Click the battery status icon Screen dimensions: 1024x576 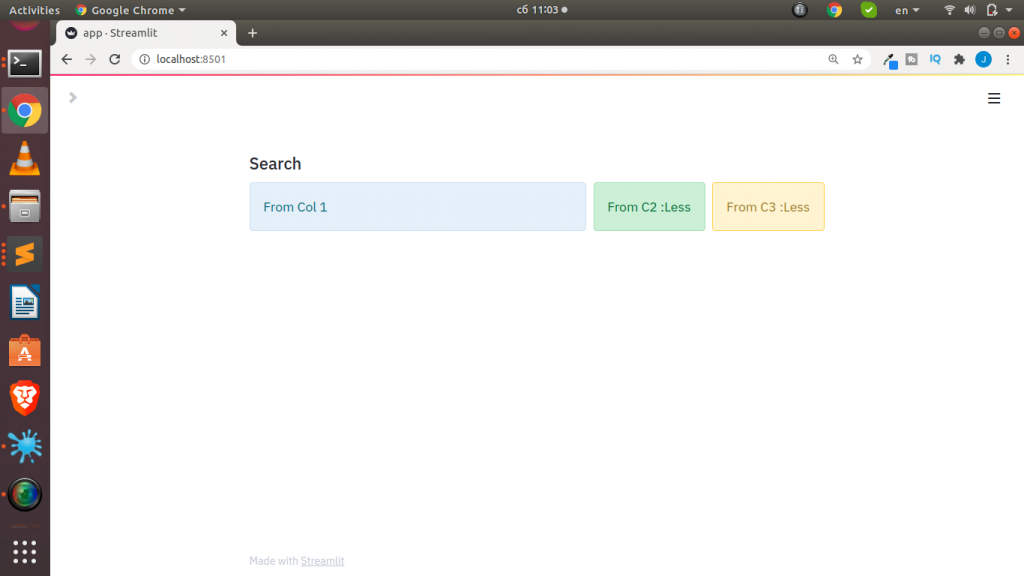[992, 10]
